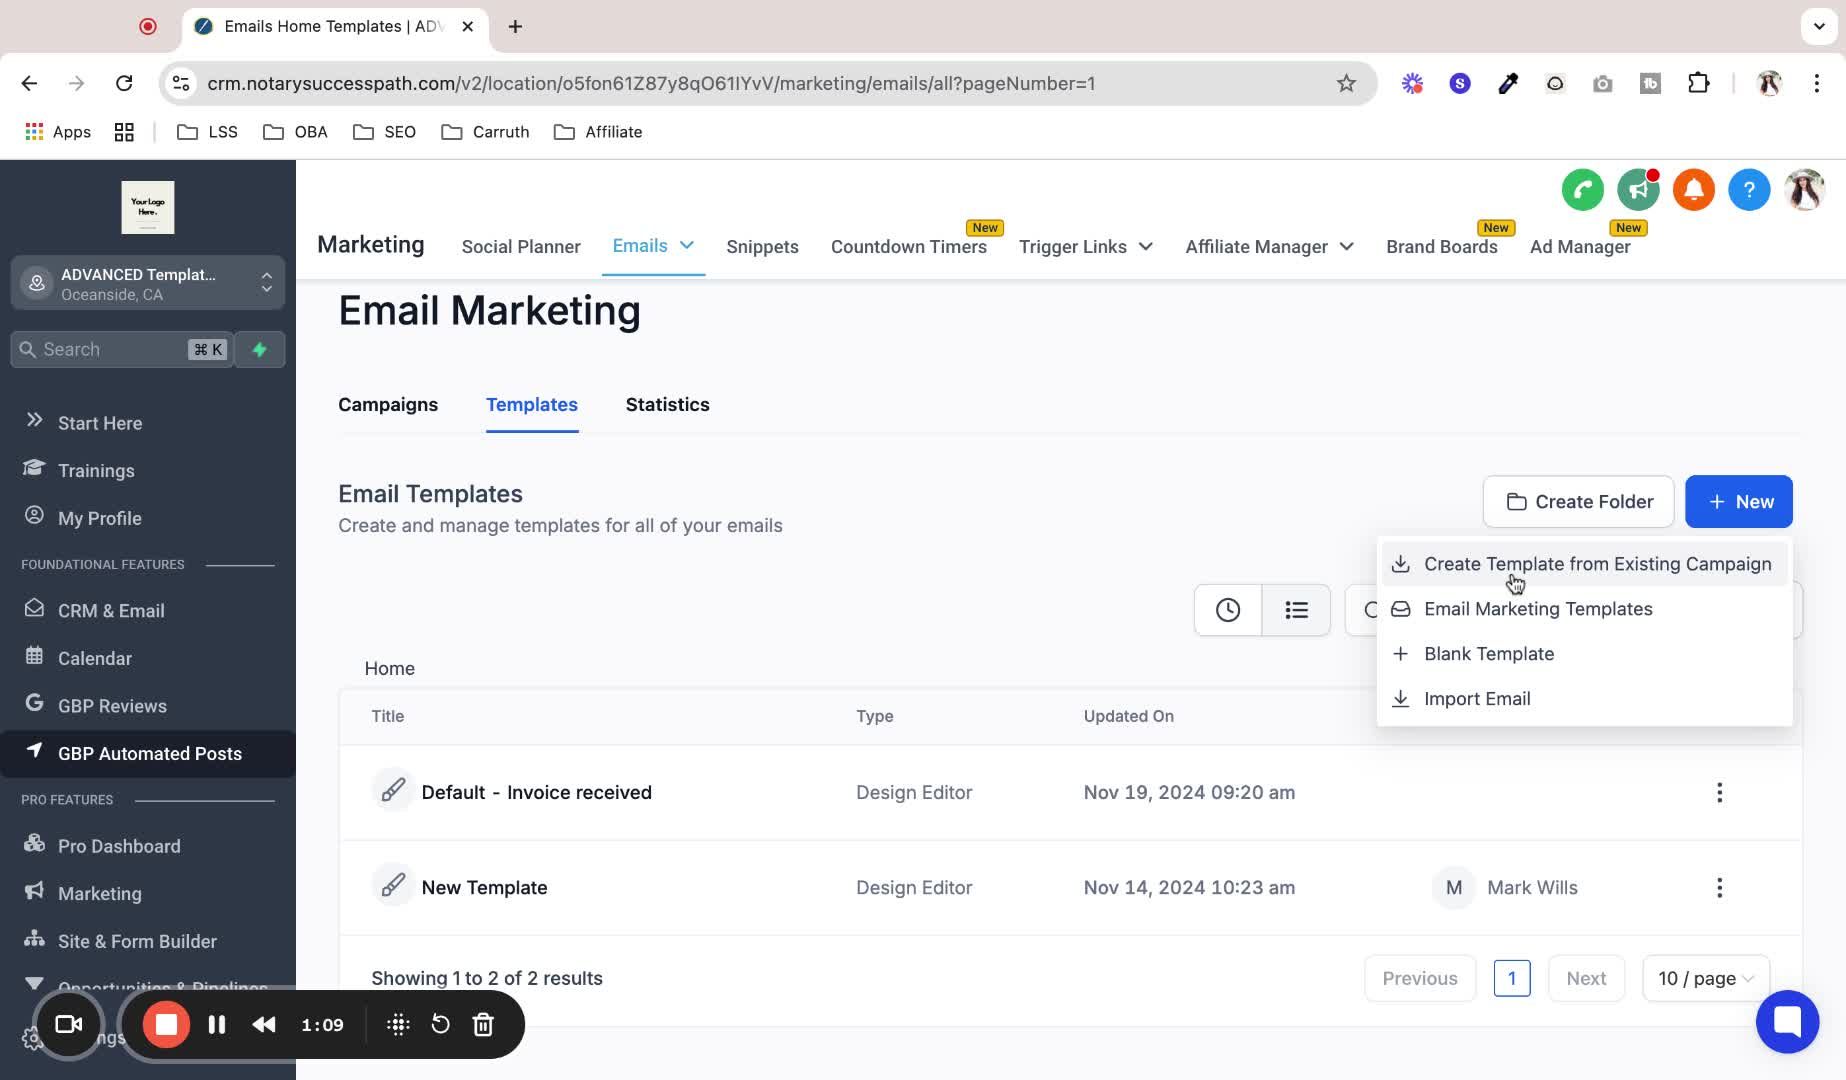1846x1080 pixels.
Task: Open Chrome three-dot menu
Action: click(x=1817, y=83)
